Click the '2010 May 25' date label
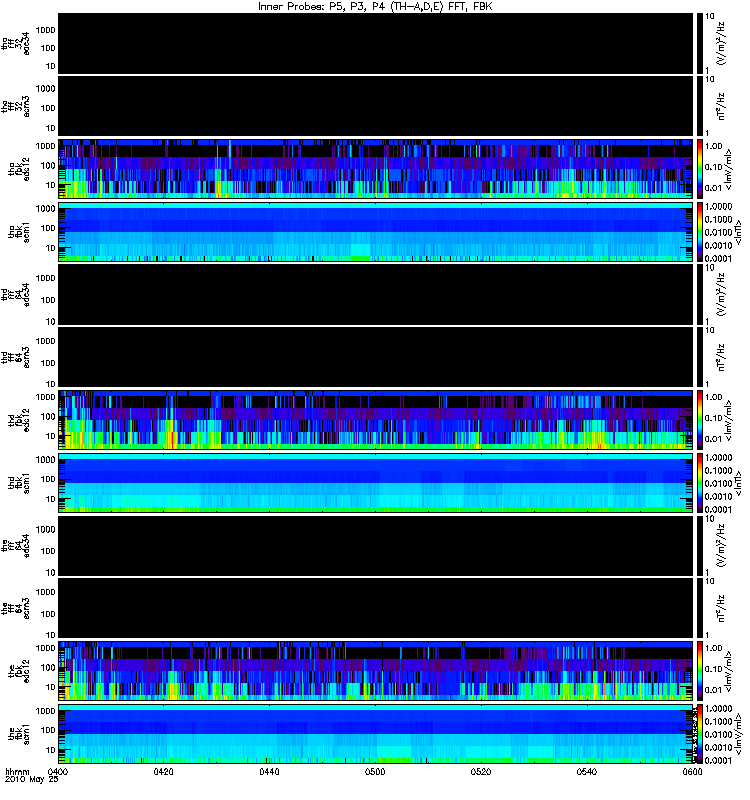The height and width of the screenshot is (800, 750). [32, 780]
